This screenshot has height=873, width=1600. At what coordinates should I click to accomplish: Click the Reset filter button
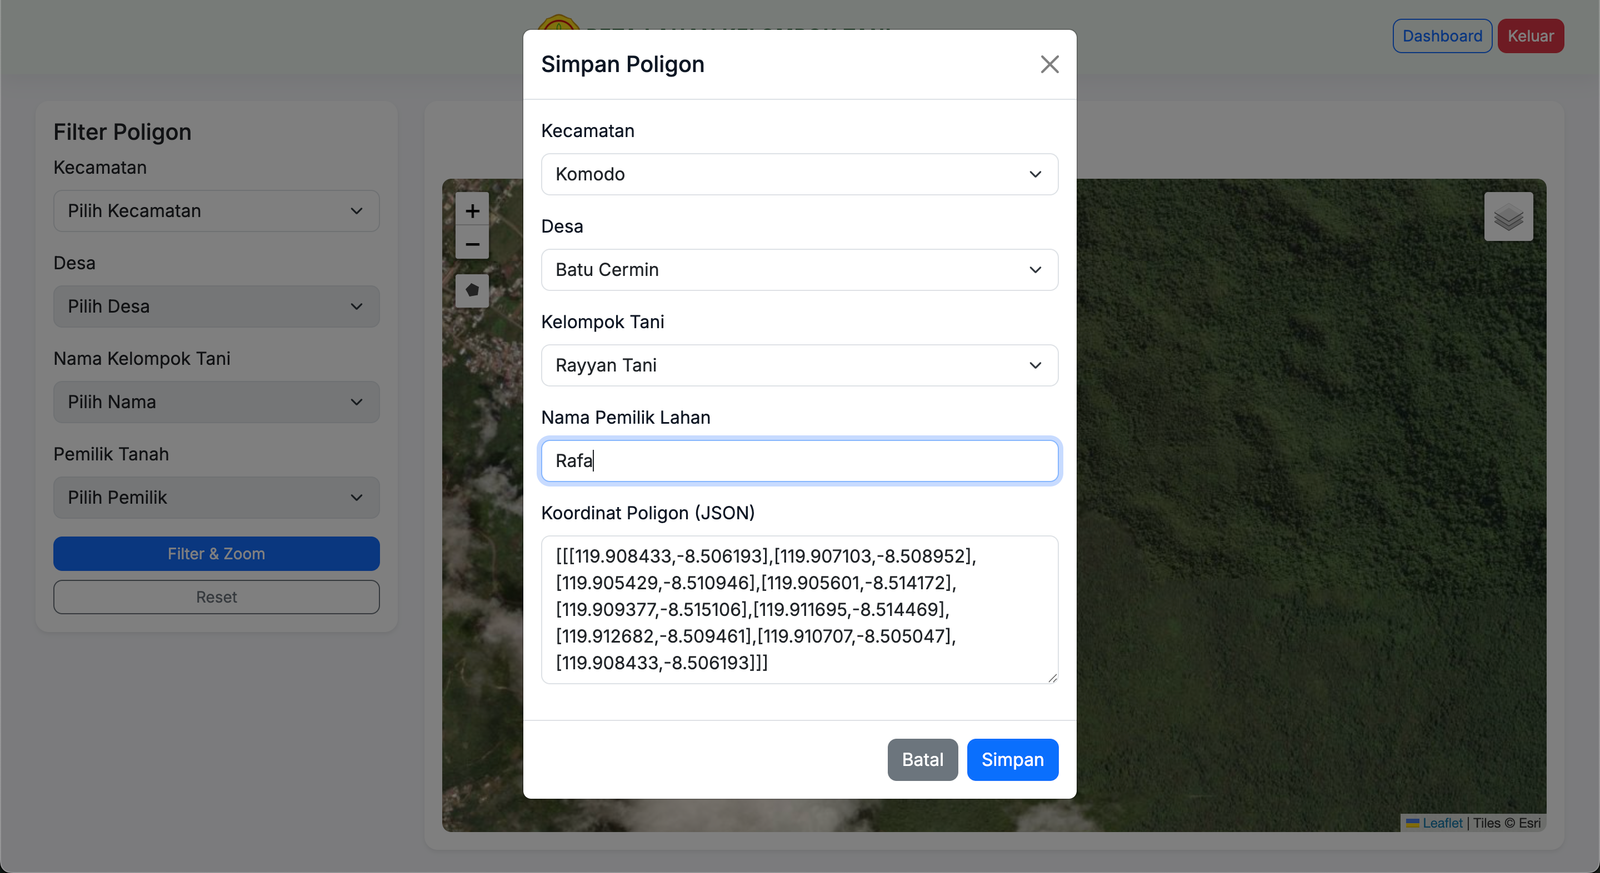[x=216, y=597]
